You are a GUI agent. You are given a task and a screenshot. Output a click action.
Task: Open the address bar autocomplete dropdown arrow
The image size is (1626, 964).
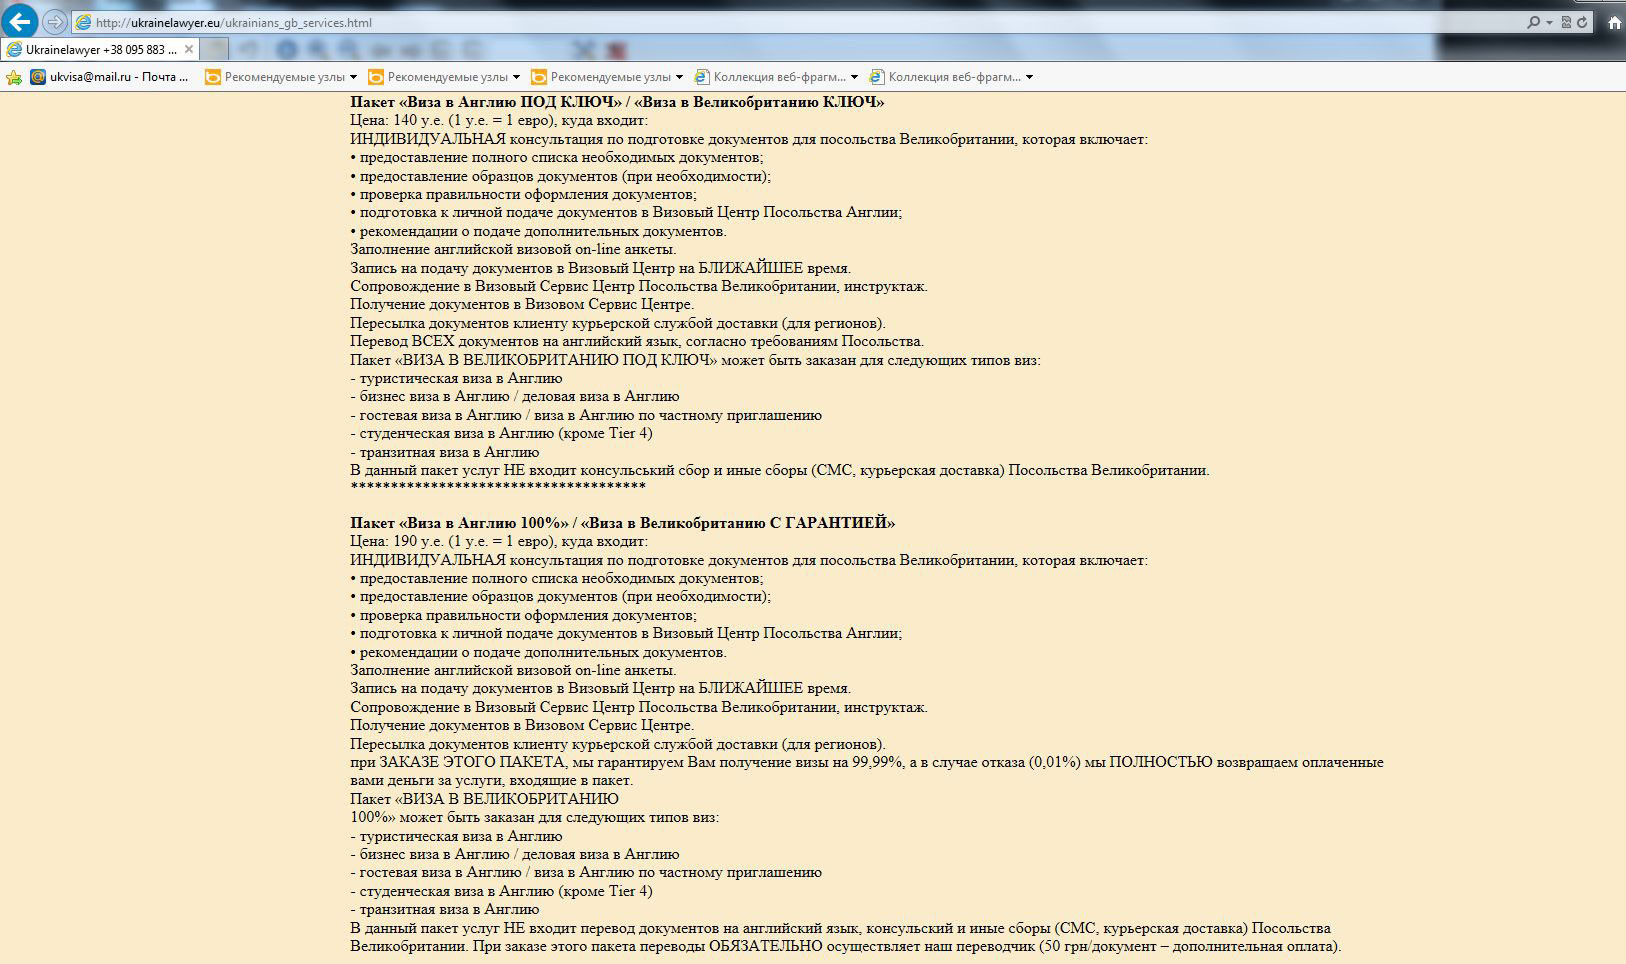[x=1549, y=22]
